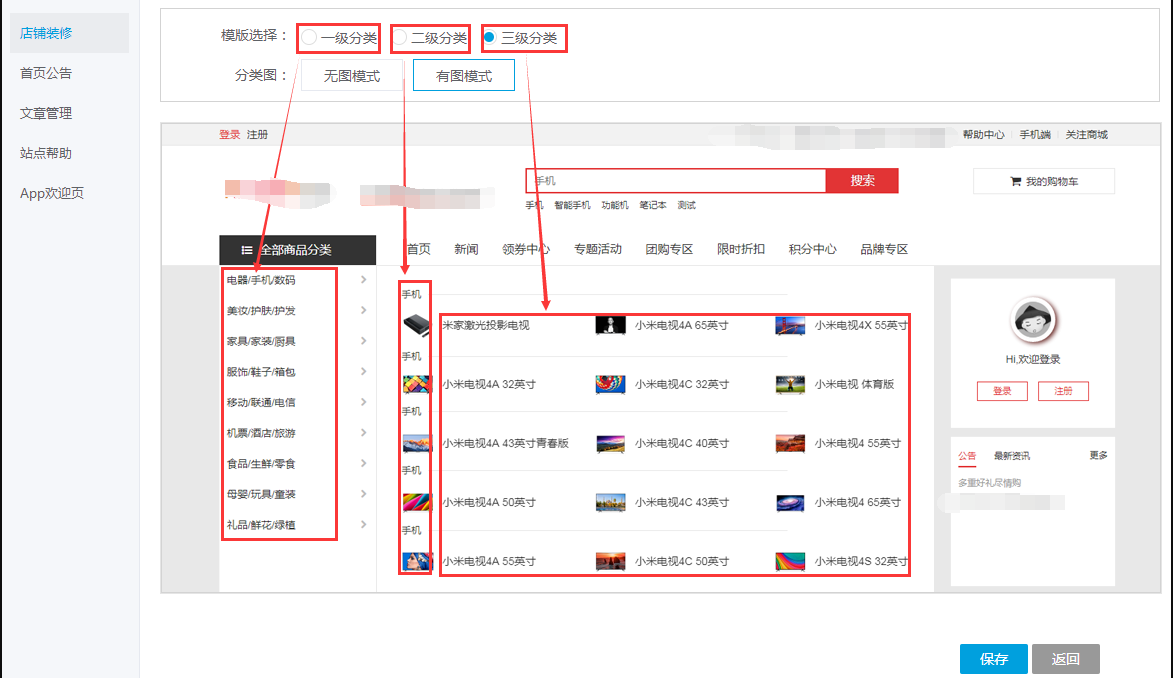This screenshot has height=678, width=1173.
Task: Click the 小米电视4C 43英寸 product thumbnail
Action: (610, 503)
